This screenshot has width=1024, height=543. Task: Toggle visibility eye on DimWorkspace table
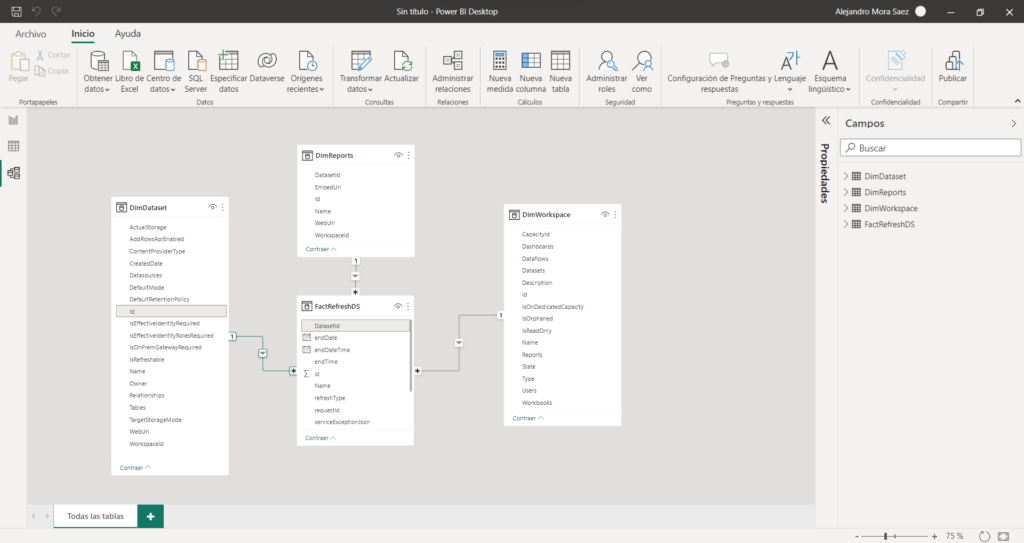point(604,214)
